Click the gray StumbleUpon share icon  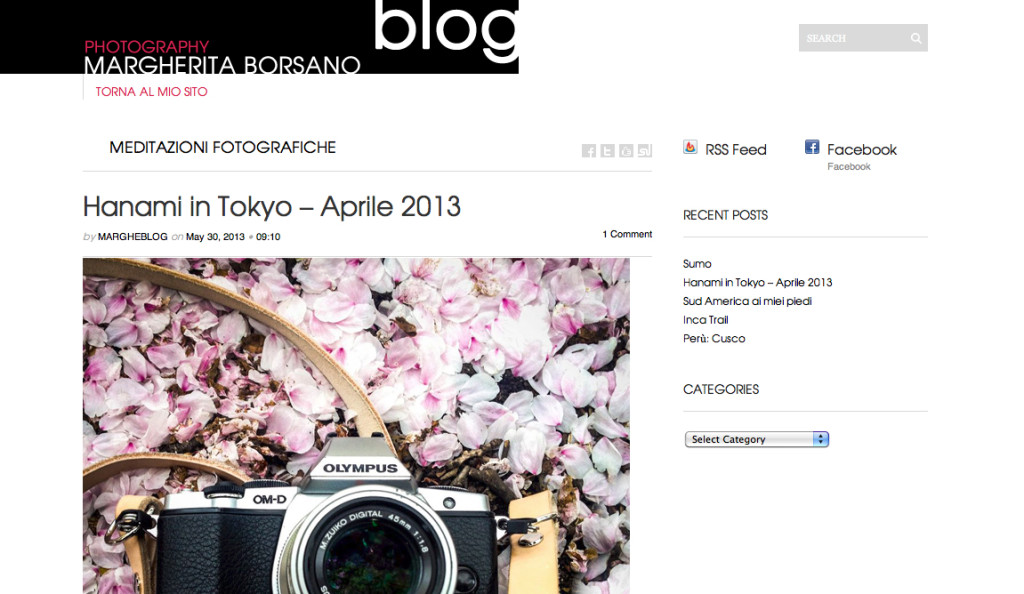click(x=645, y=151)
